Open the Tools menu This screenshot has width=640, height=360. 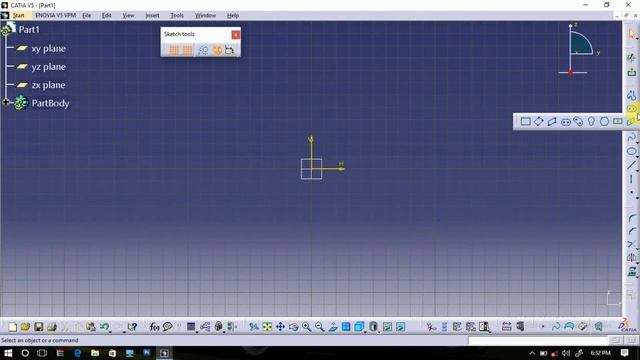coord(177,16)
